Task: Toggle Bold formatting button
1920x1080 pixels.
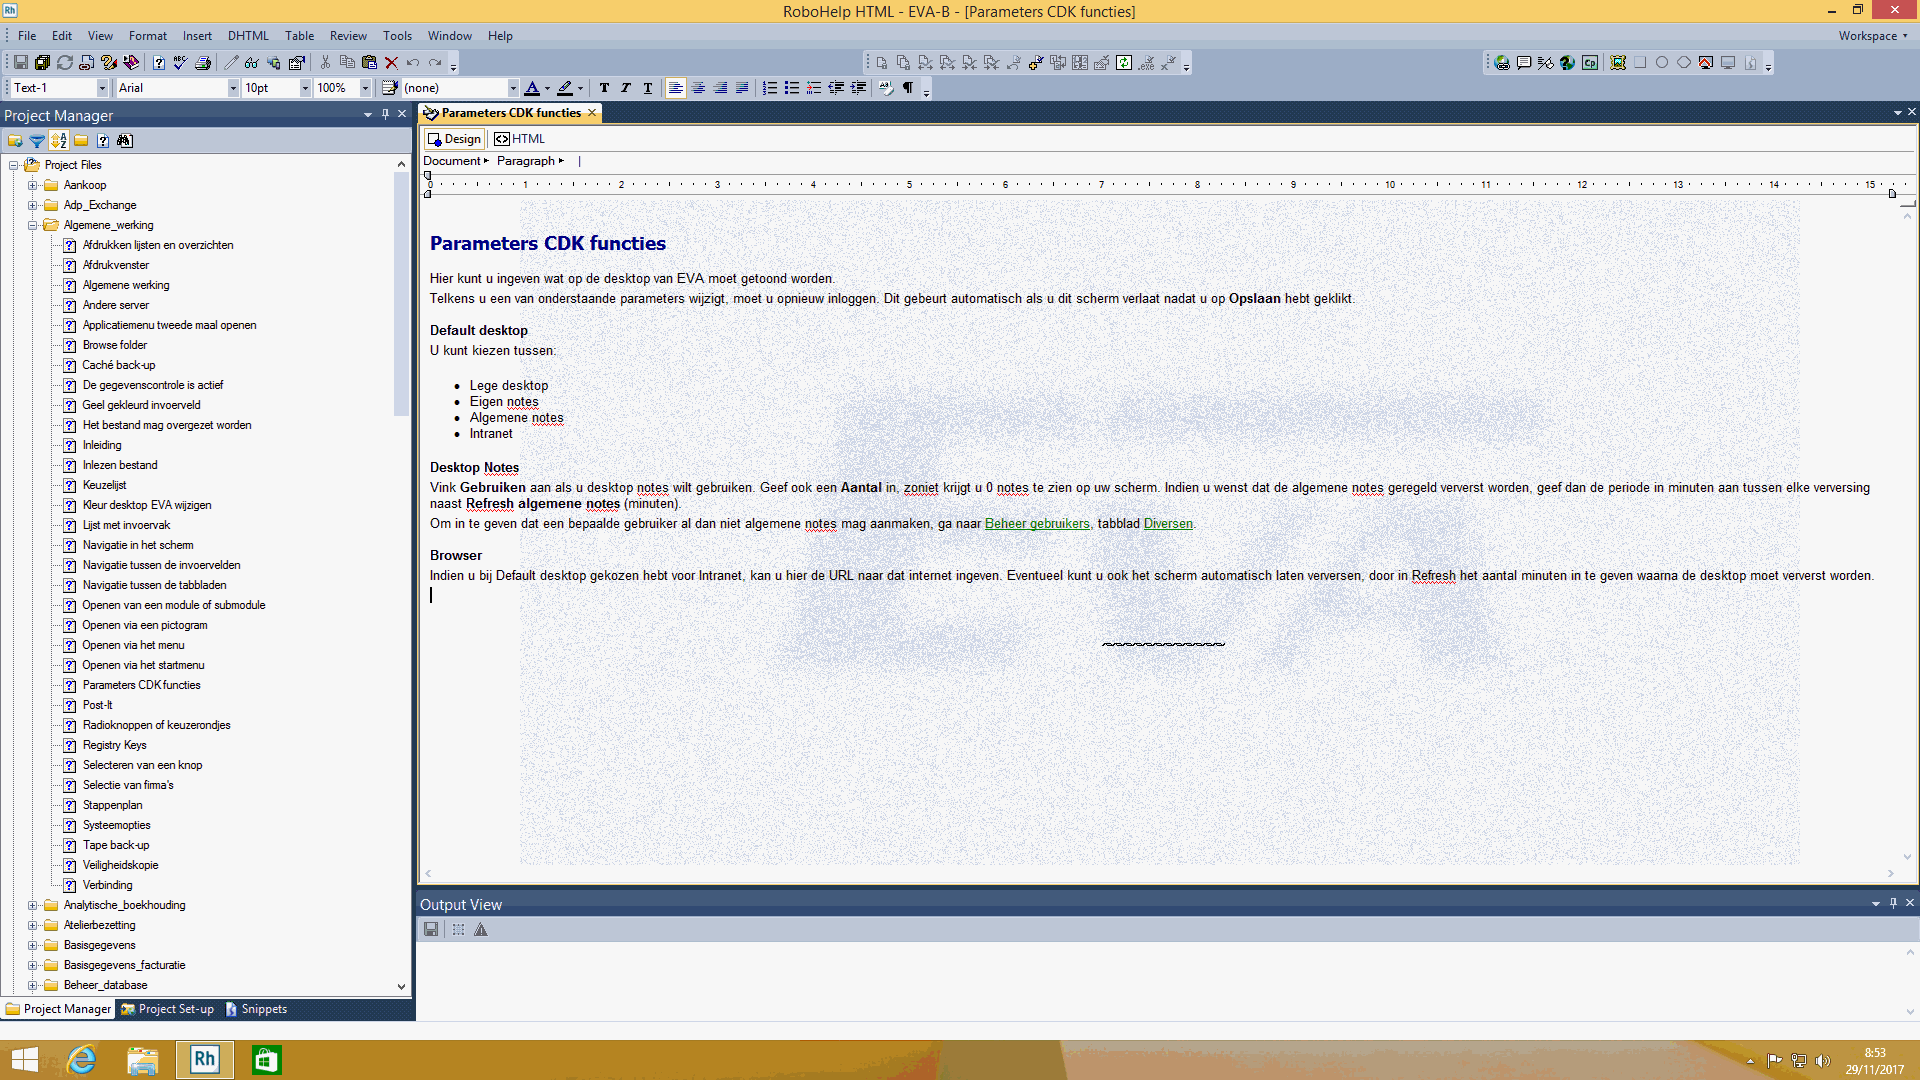Action: point(604,88)
